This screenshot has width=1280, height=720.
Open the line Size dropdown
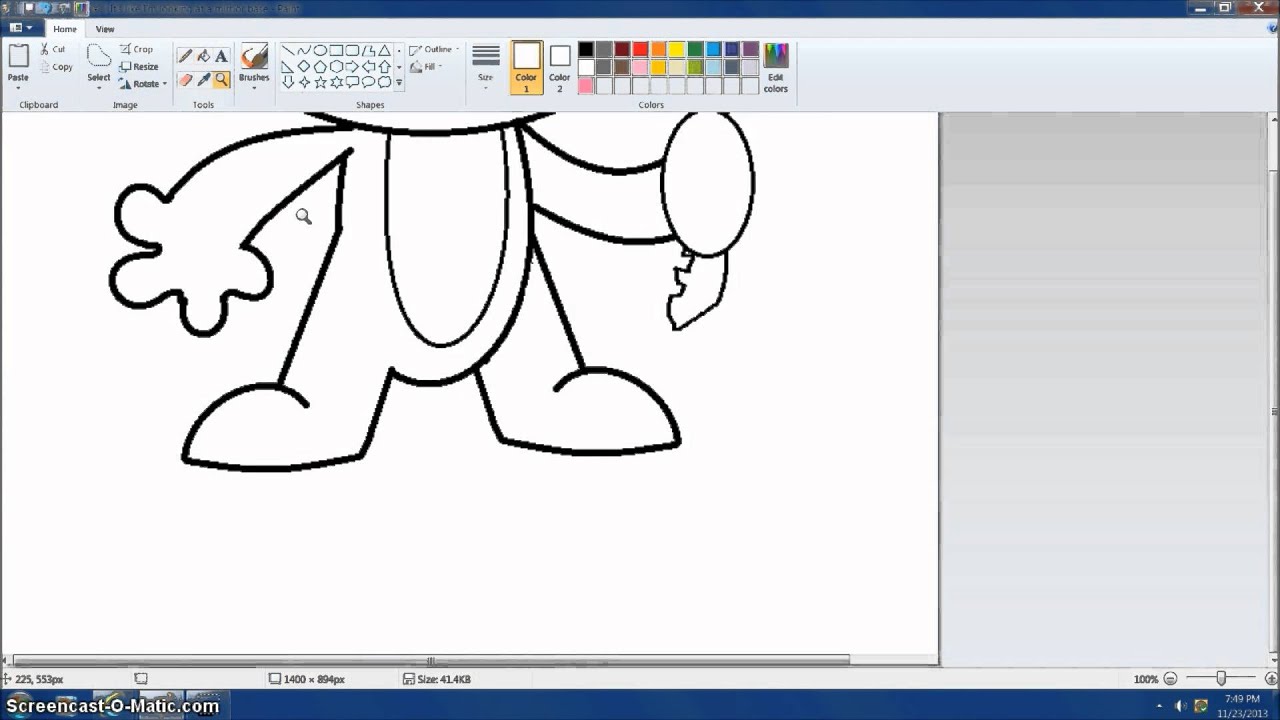click(x=486, y=68)
